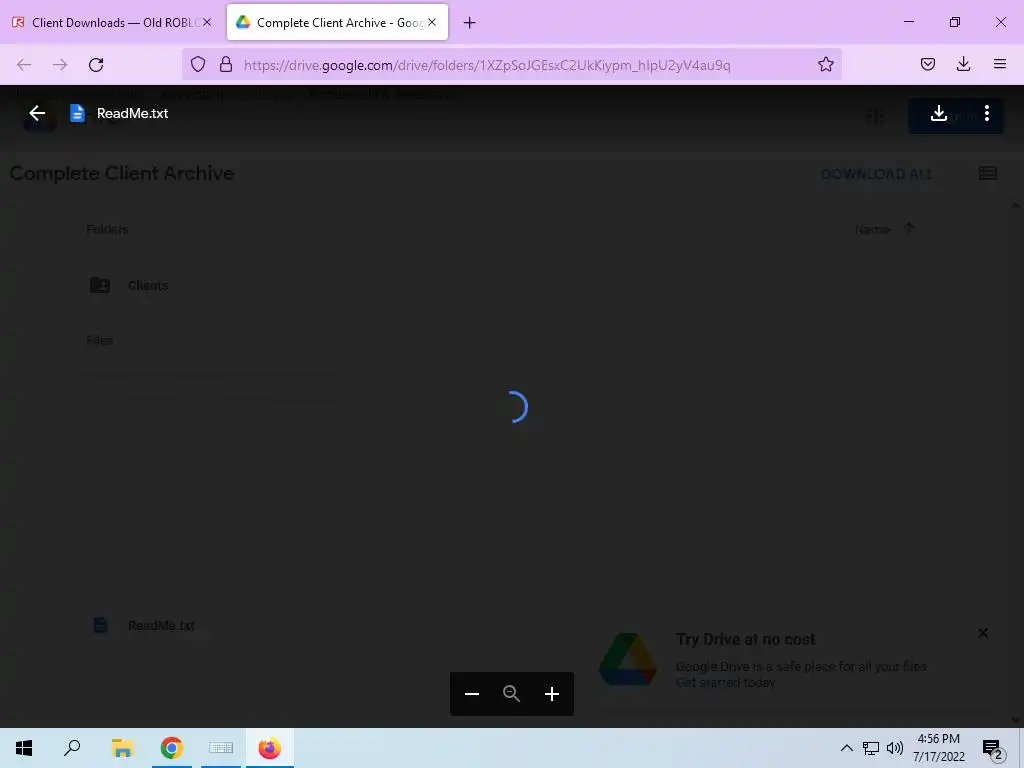The image size is (1024, 768).
Task: Open more actions three-dot menu in preview
Action: click(987, 113)
